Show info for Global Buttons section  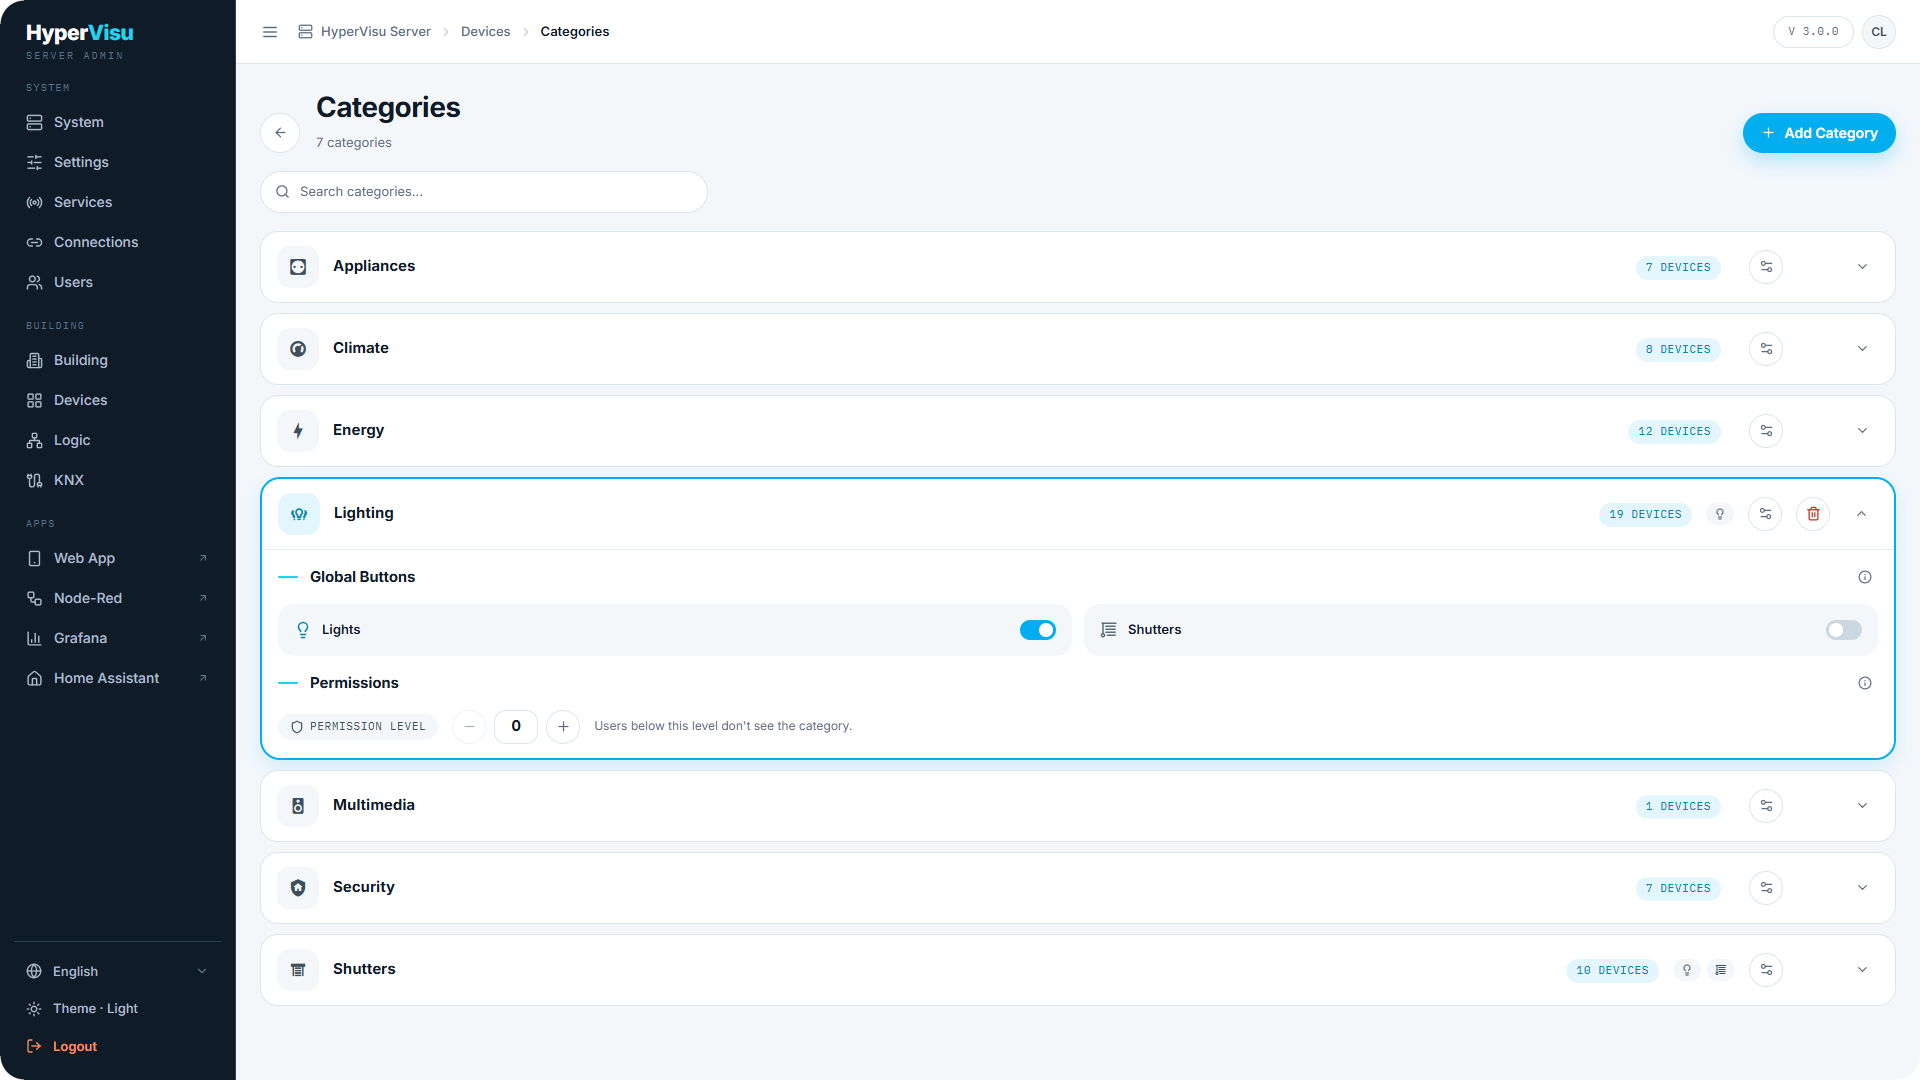(x=1865, y=577)
